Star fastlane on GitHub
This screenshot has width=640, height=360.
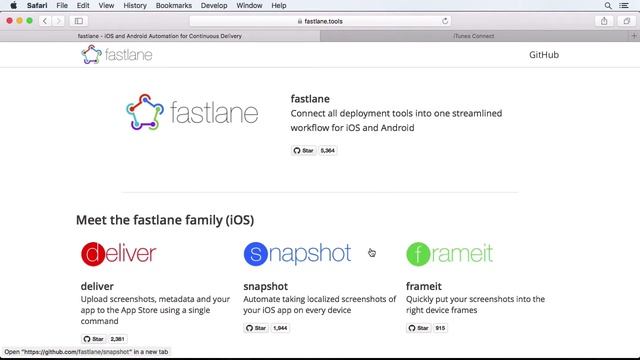(303, 151)
